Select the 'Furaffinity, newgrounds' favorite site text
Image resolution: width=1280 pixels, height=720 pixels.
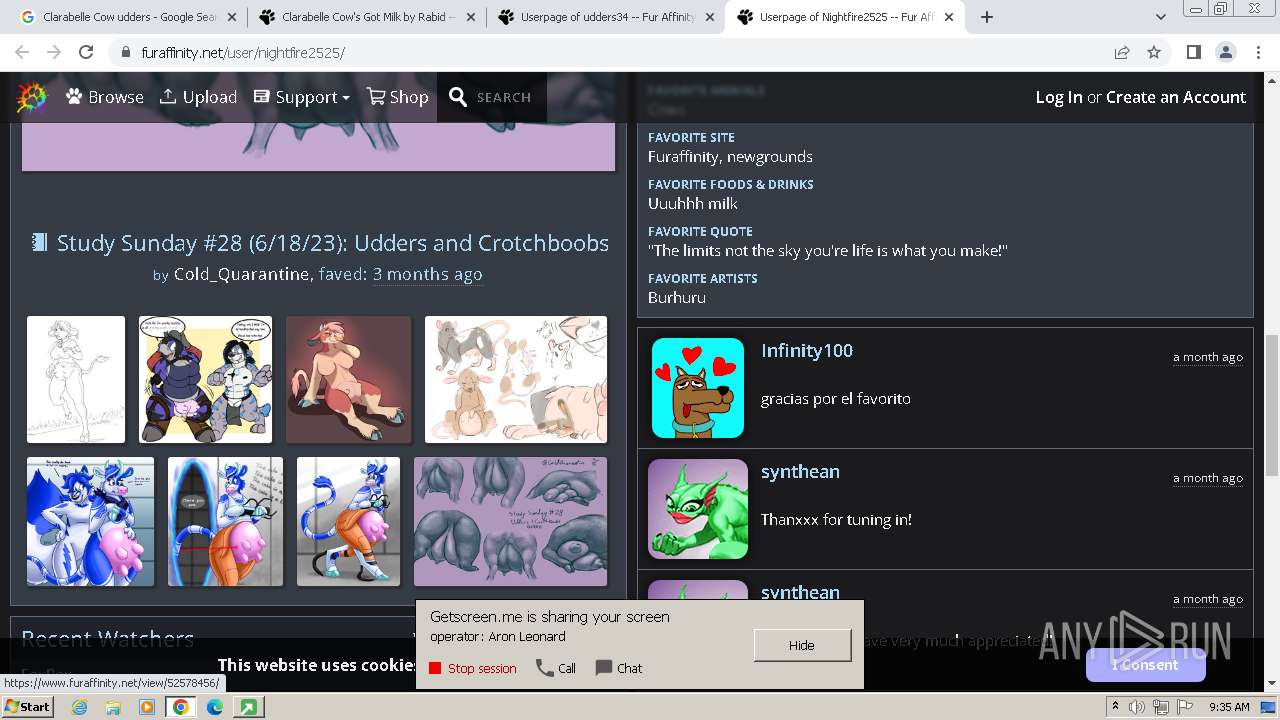(x=730, y=157)
